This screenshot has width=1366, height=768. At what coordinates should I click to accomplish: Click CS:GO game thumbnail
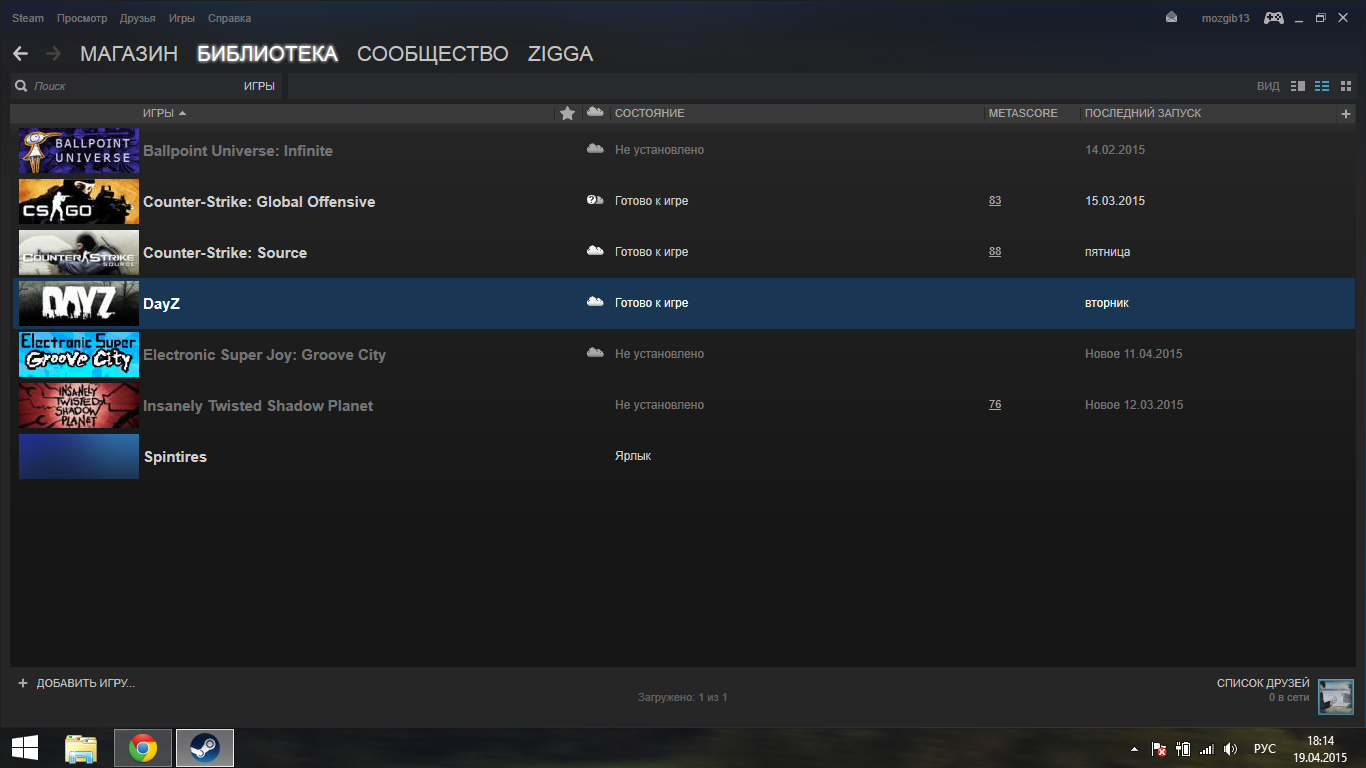pos(79,201)
